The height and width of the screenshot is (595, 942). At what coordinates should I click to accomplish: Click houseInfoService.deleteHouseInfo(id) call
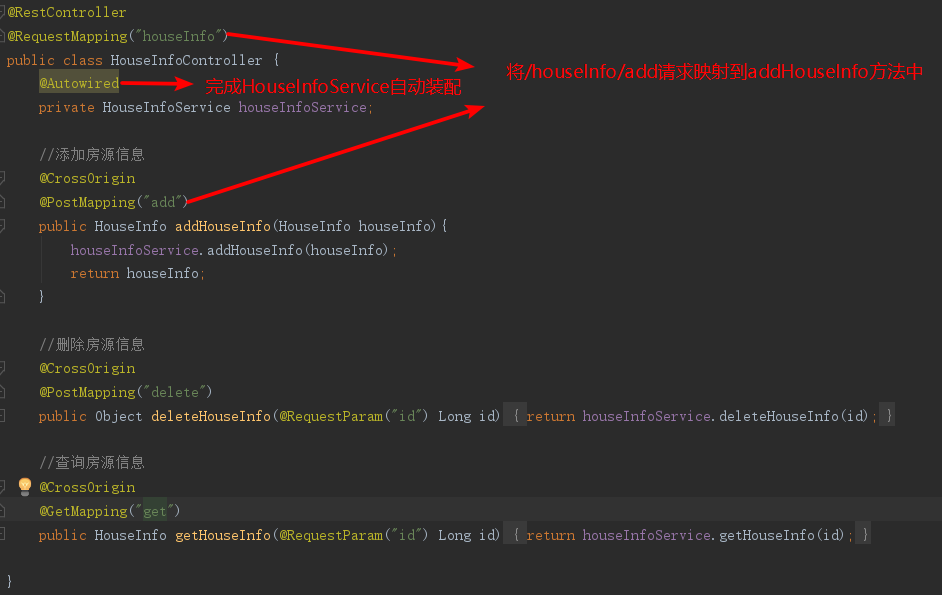(726, 416)
